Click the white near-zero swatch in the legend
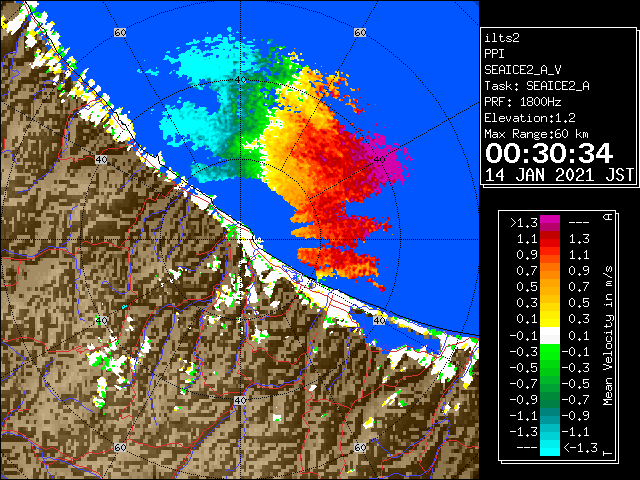The image size is (640, 480). [550, 336]
